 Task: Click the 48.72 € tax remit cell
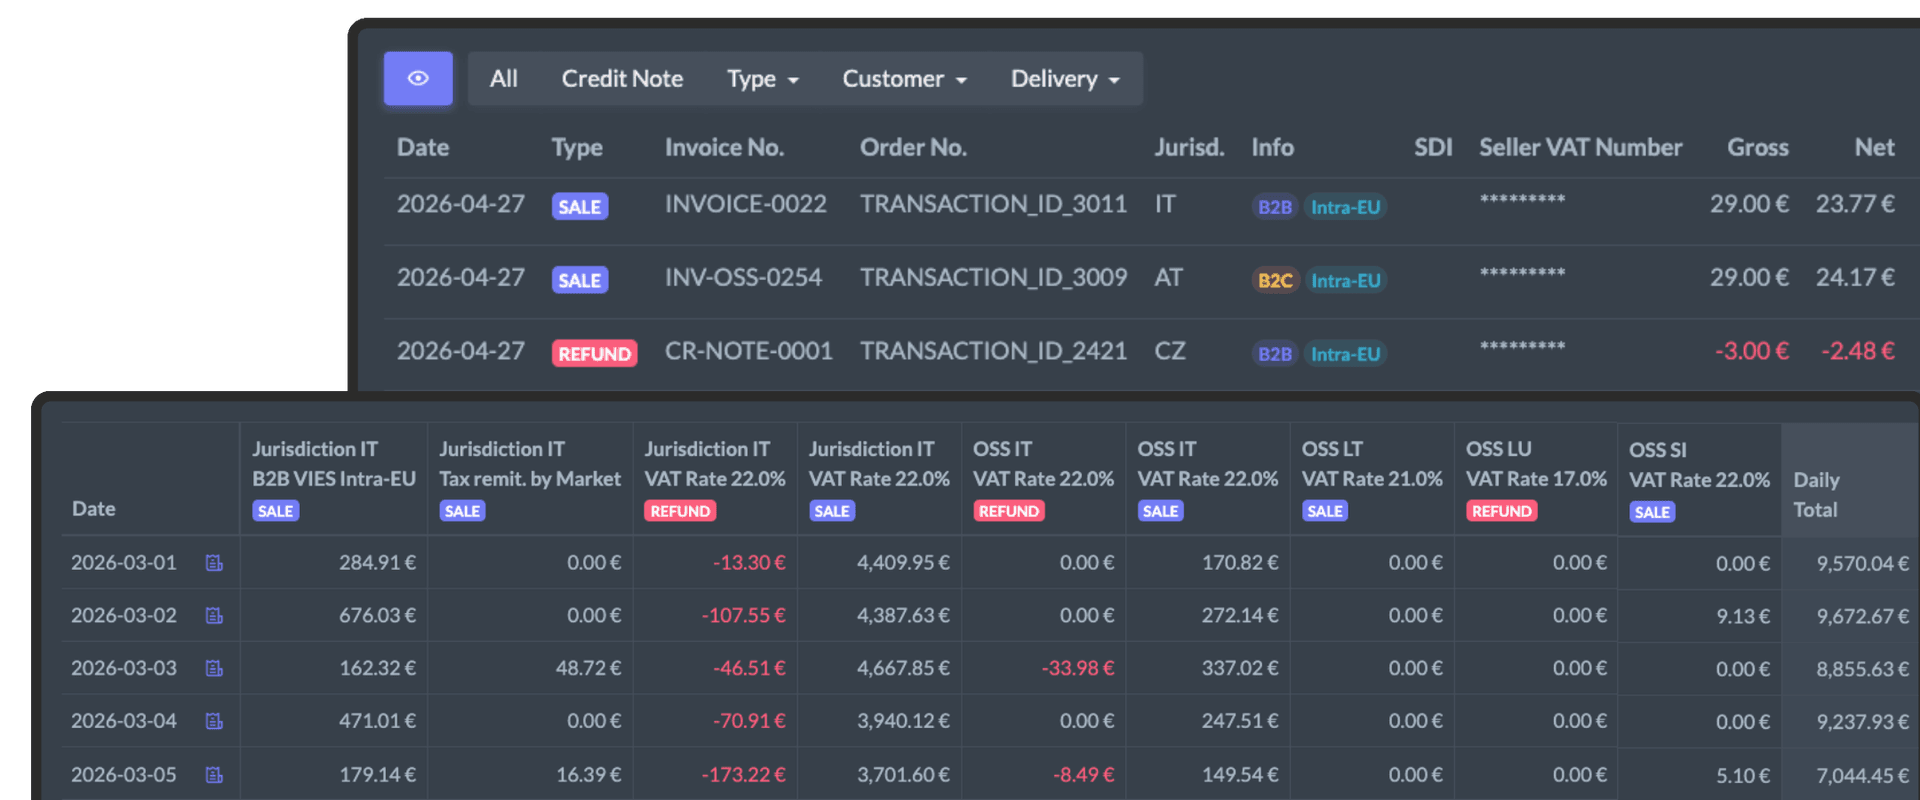pos(589,668)
